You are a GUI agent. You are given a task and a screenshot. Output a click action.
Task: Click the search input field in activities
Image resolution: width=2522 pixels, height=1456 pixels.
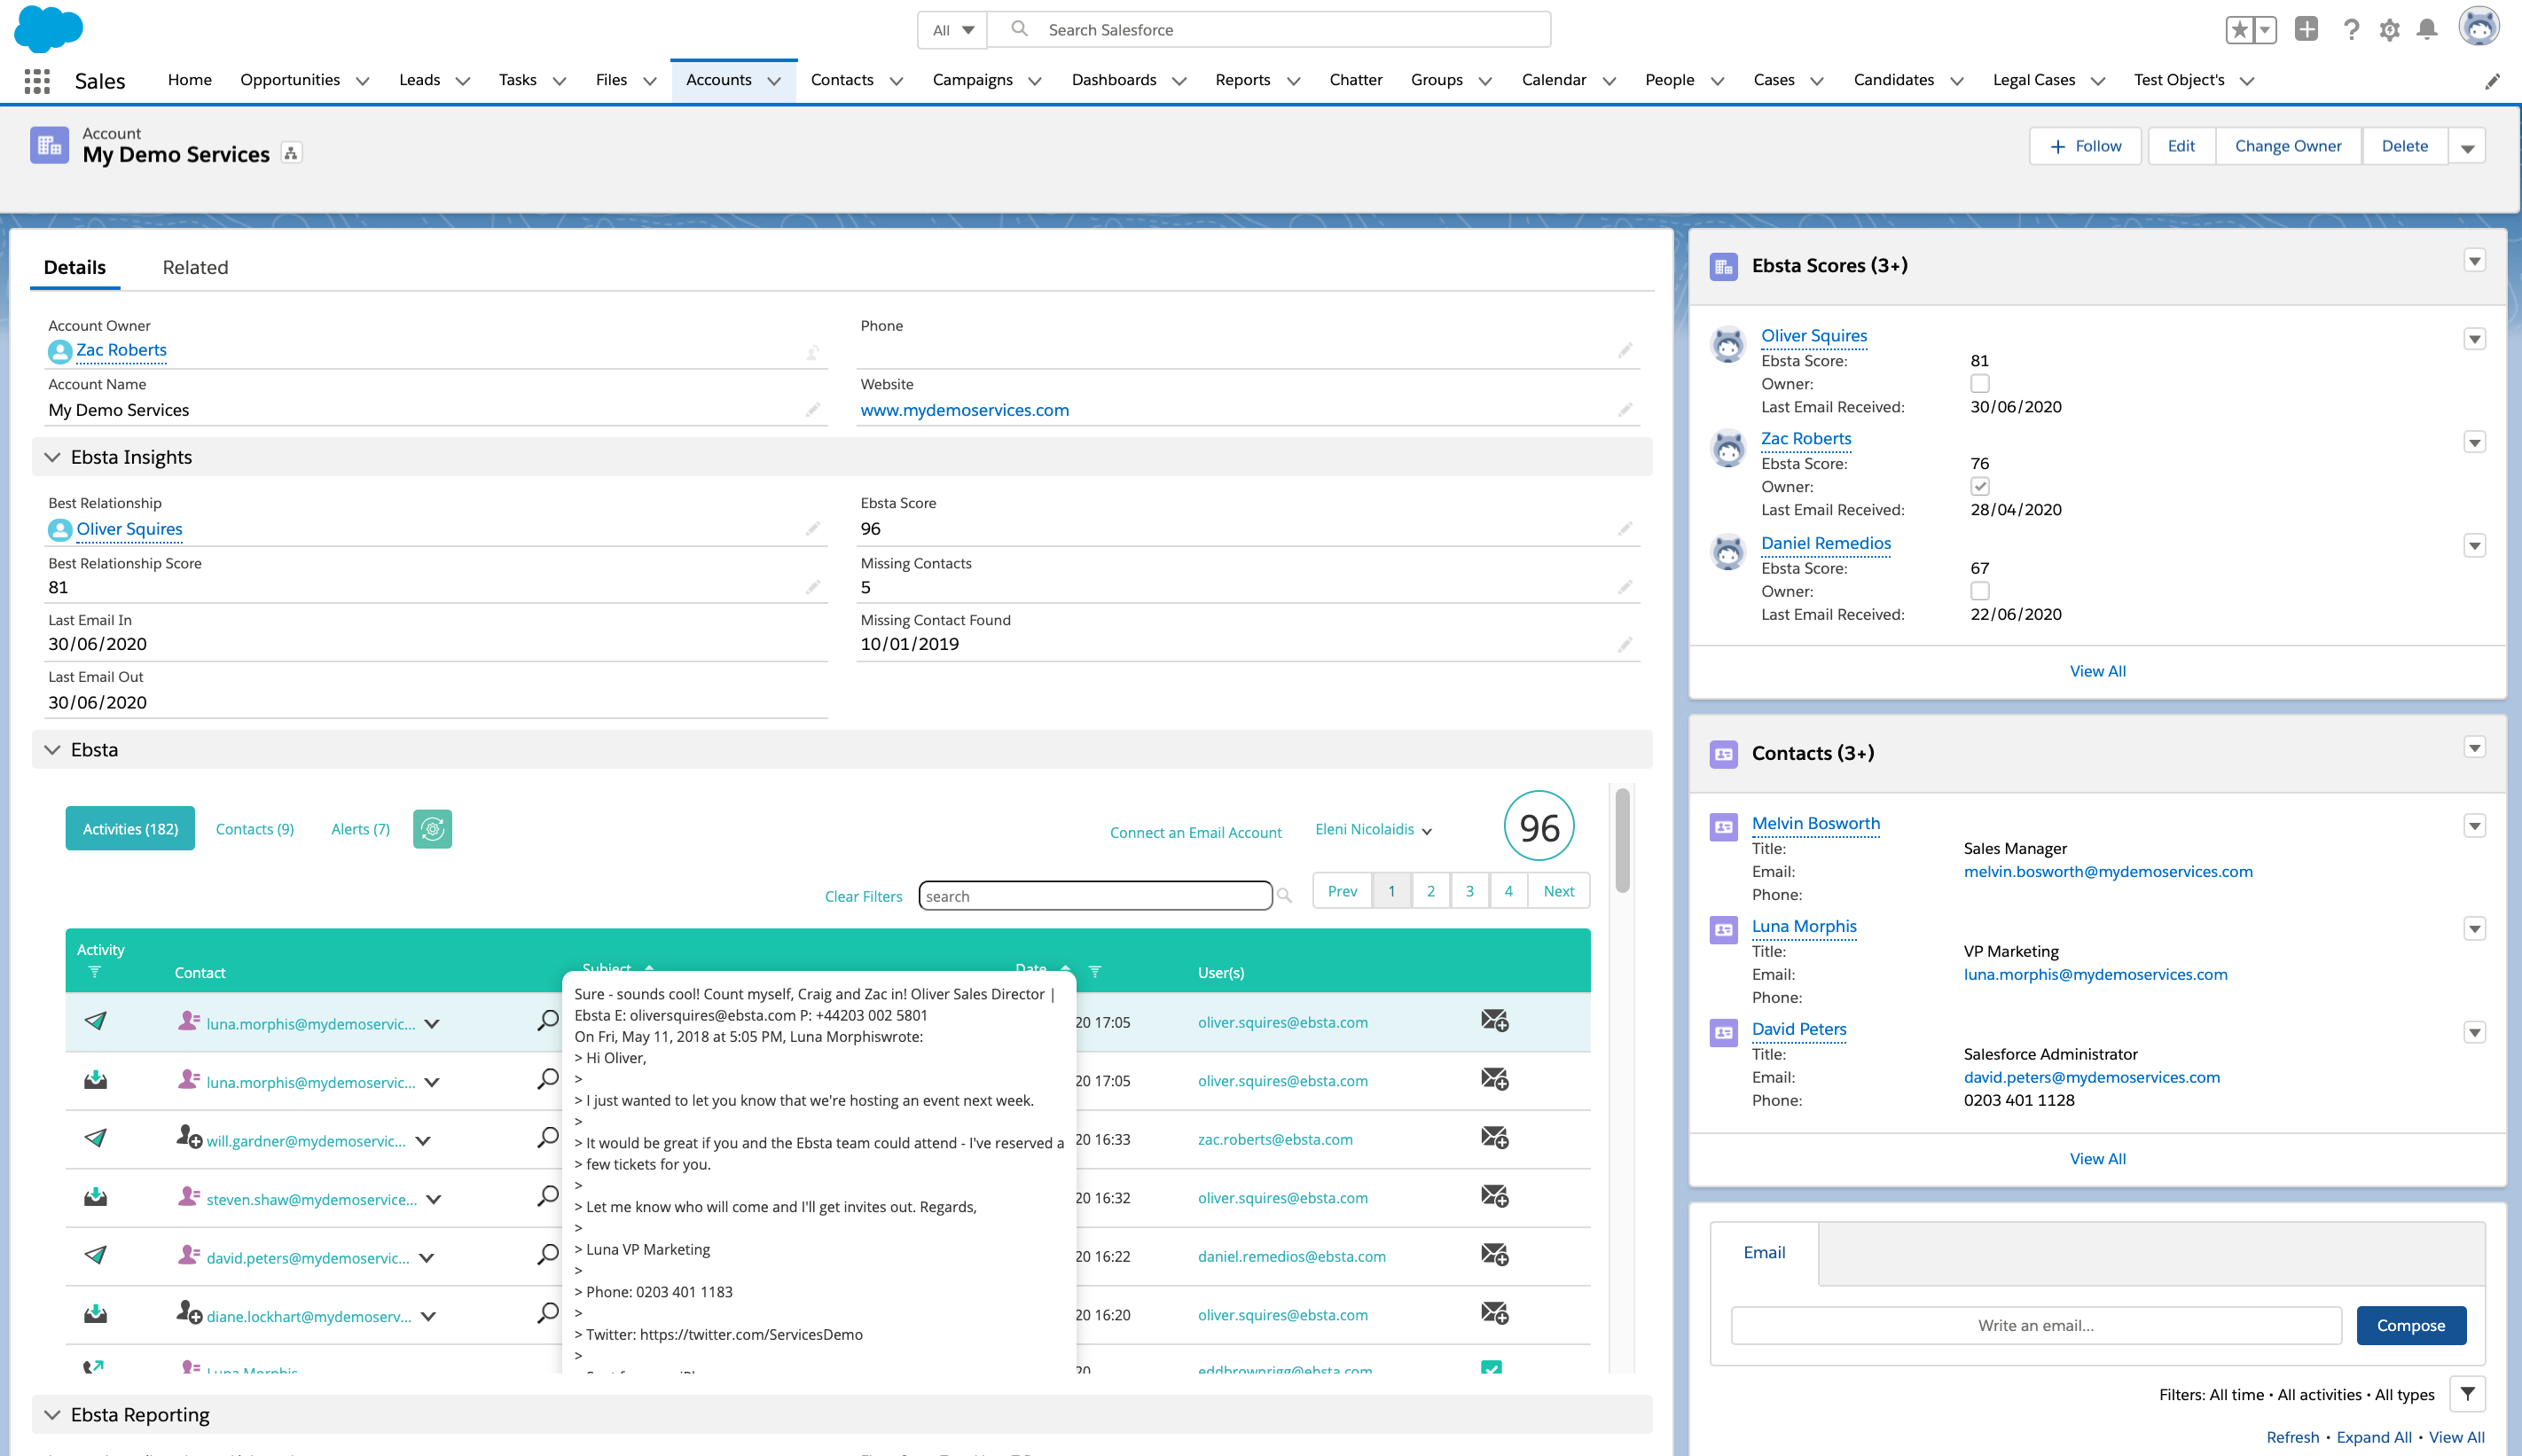pos(1097,895)
